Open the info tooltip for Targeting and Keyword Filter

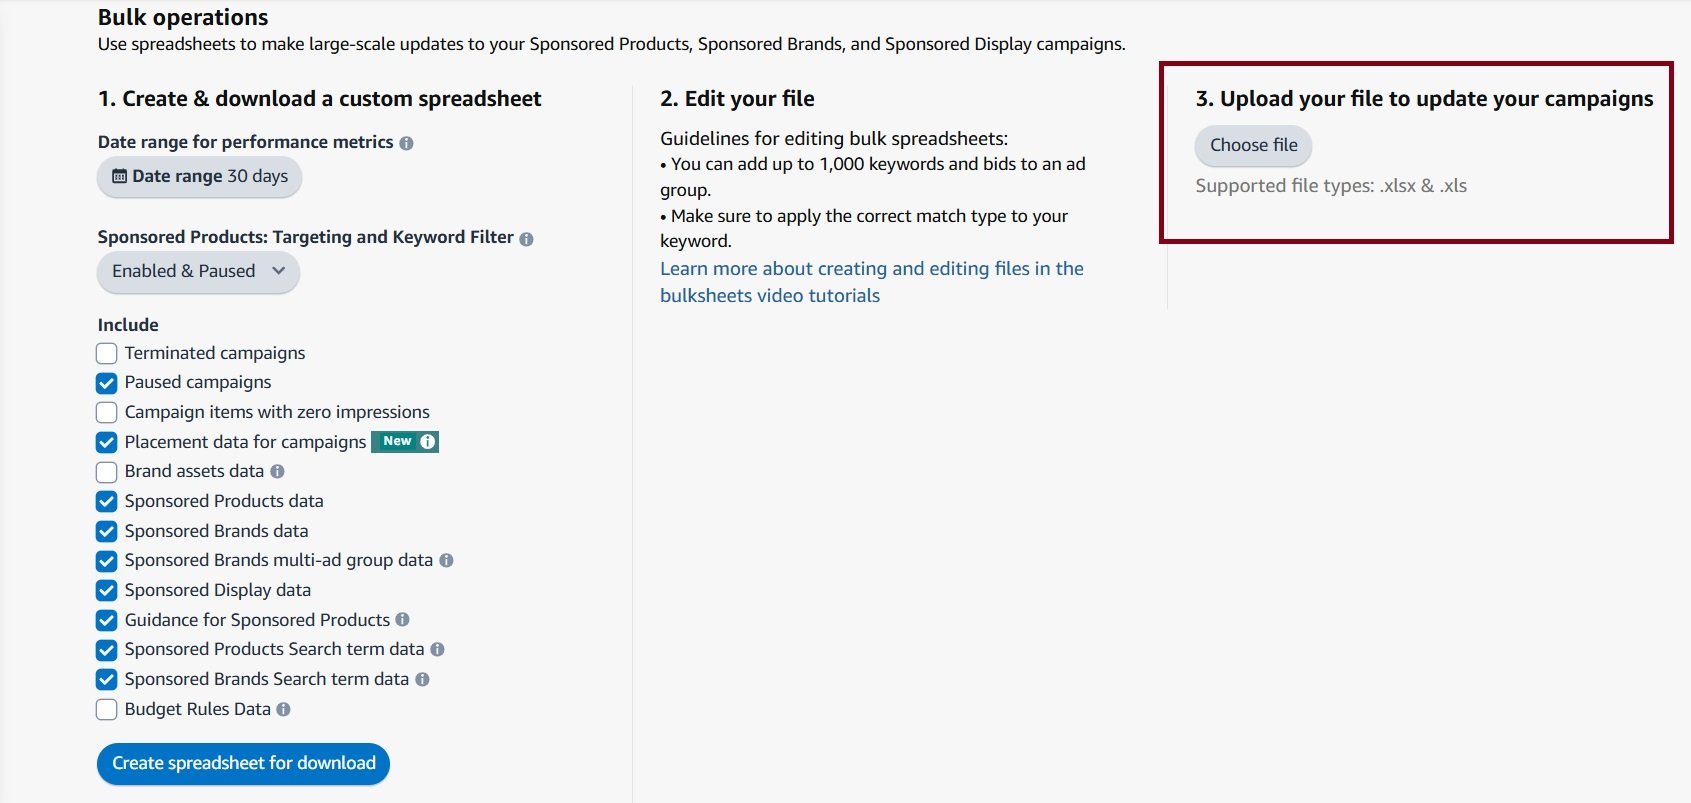[x=526, y=238]
